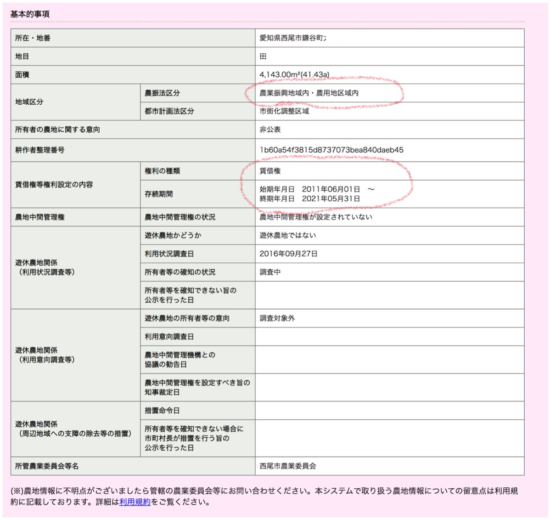Image resolution: width=550 pixels, height=520 pixels.
Task: Click the footnote about 農地情報に不明点
Action: click(x=264, y=496)
